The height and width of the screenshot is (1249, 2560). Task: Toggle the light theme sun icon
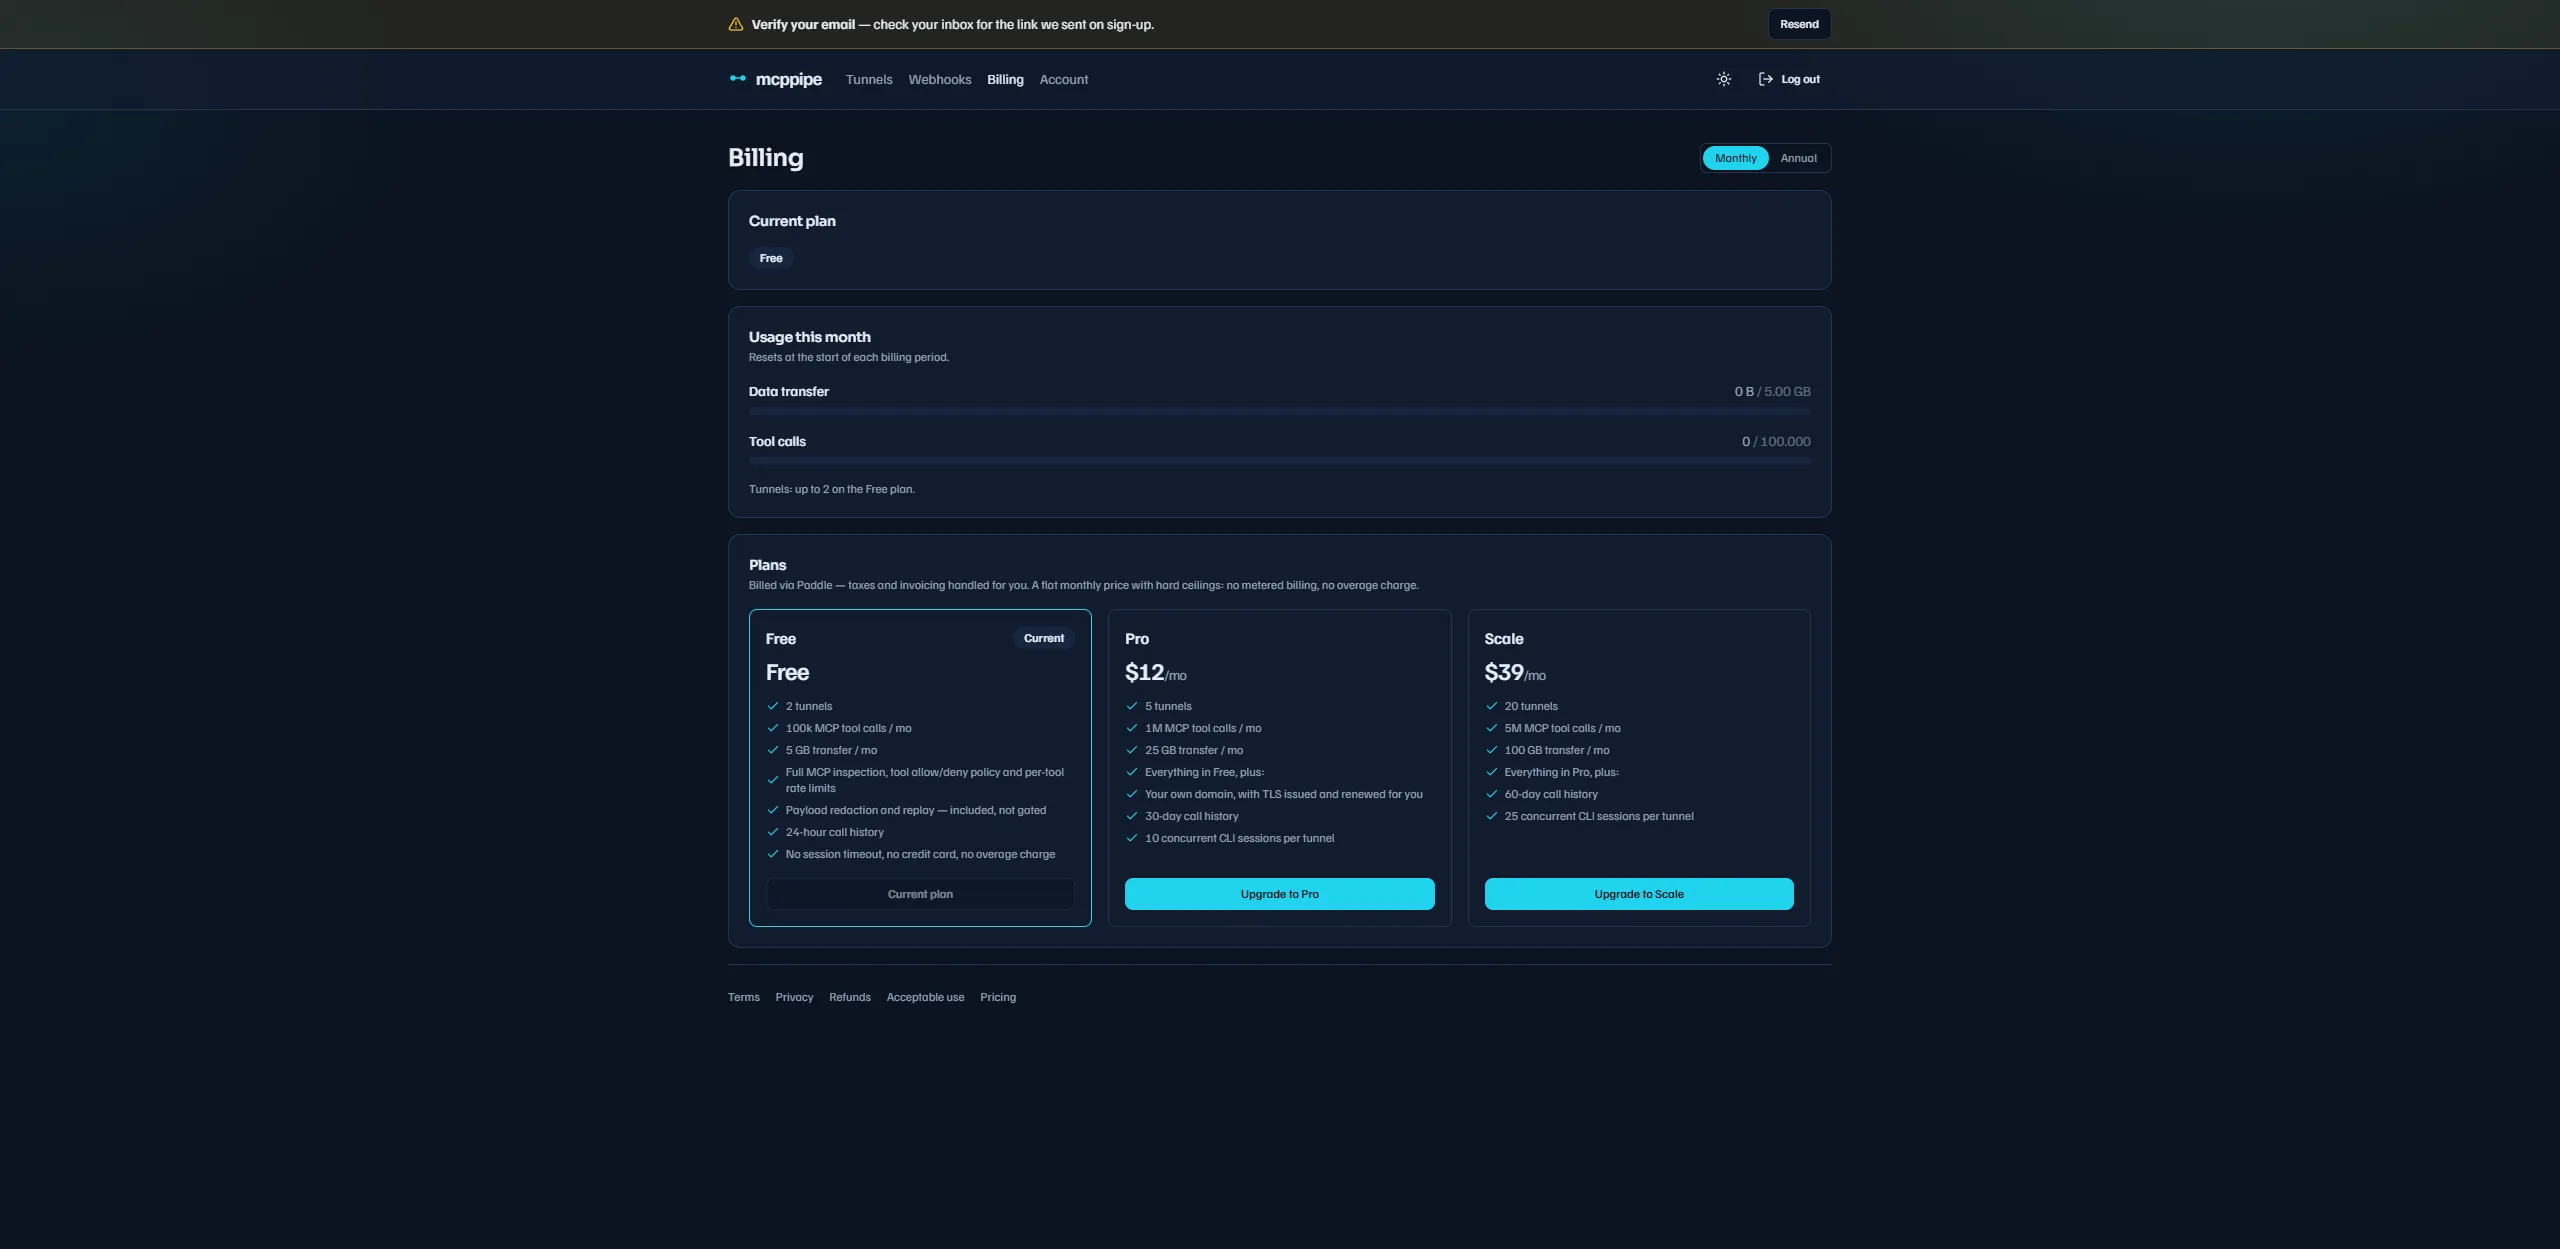pyautogui.click(x=1724, y=79)
